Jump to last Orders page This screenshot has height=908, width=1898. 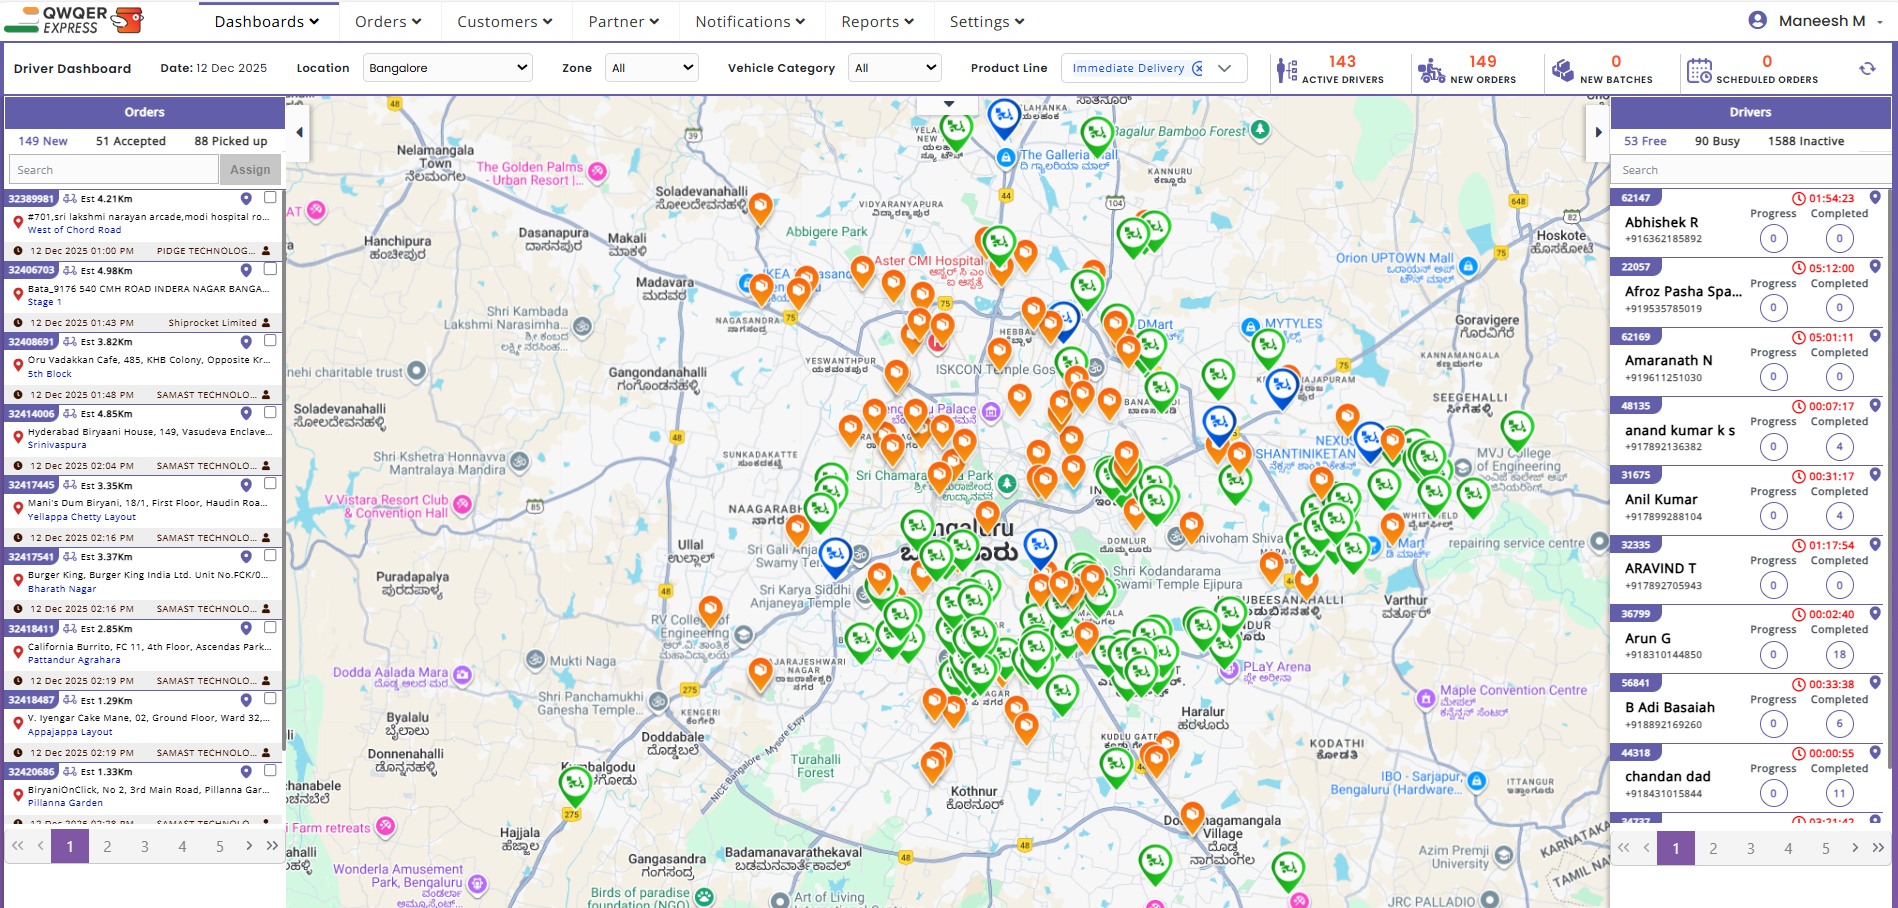272,846
